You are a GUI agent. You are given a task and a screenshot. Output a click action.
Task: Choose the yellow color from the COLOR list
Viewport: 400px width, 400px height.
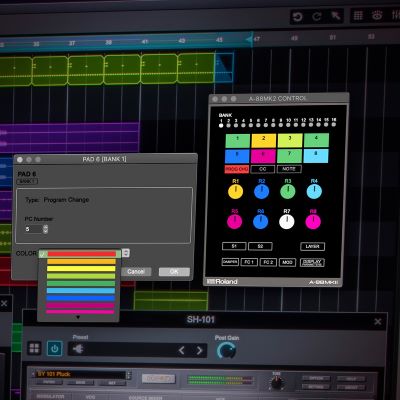tap(81, 269)
